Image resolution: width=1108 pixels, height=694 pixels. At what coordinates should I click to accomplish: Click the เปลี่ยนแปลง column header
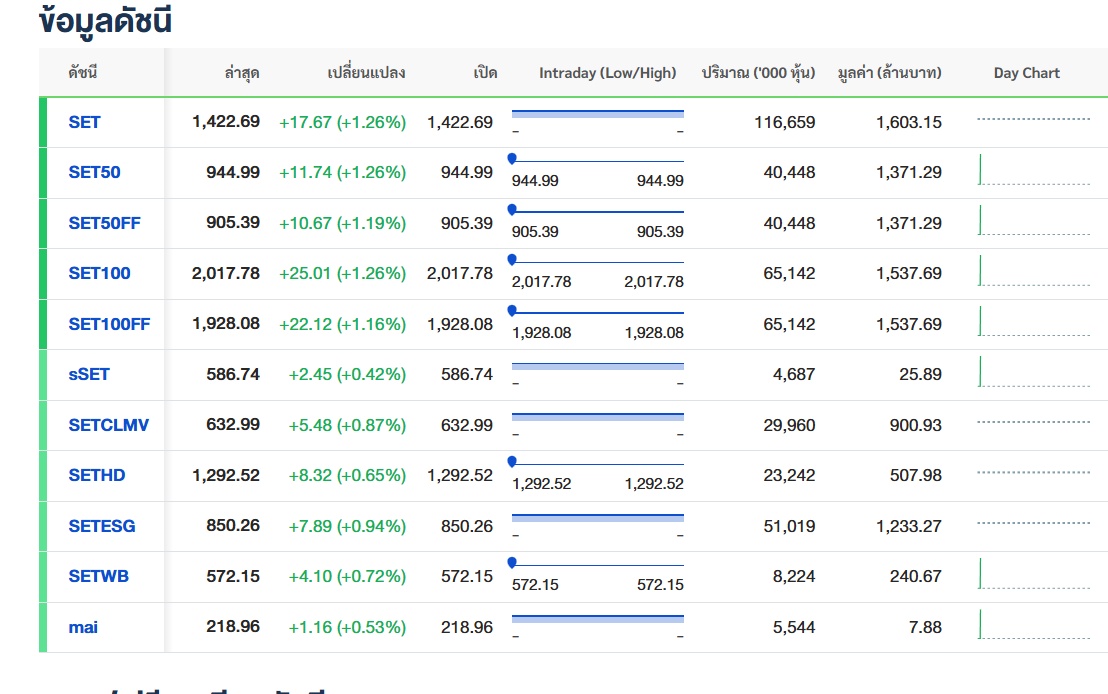(x=366, y=73)
